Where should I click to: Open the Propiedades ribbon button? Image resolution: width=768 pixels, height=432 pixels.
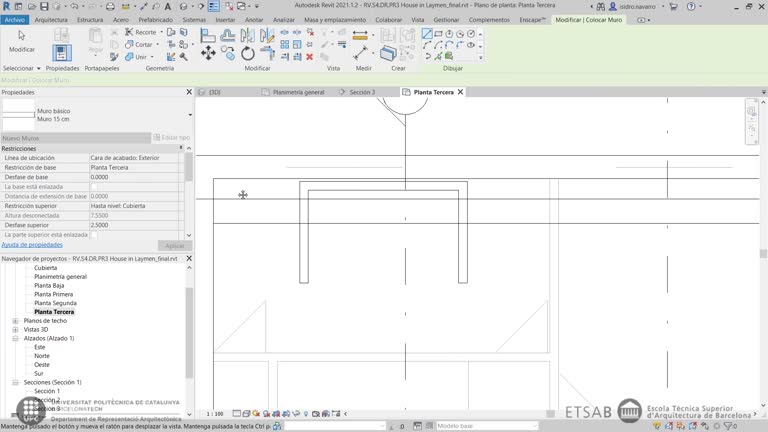click(x=62, y=53)
